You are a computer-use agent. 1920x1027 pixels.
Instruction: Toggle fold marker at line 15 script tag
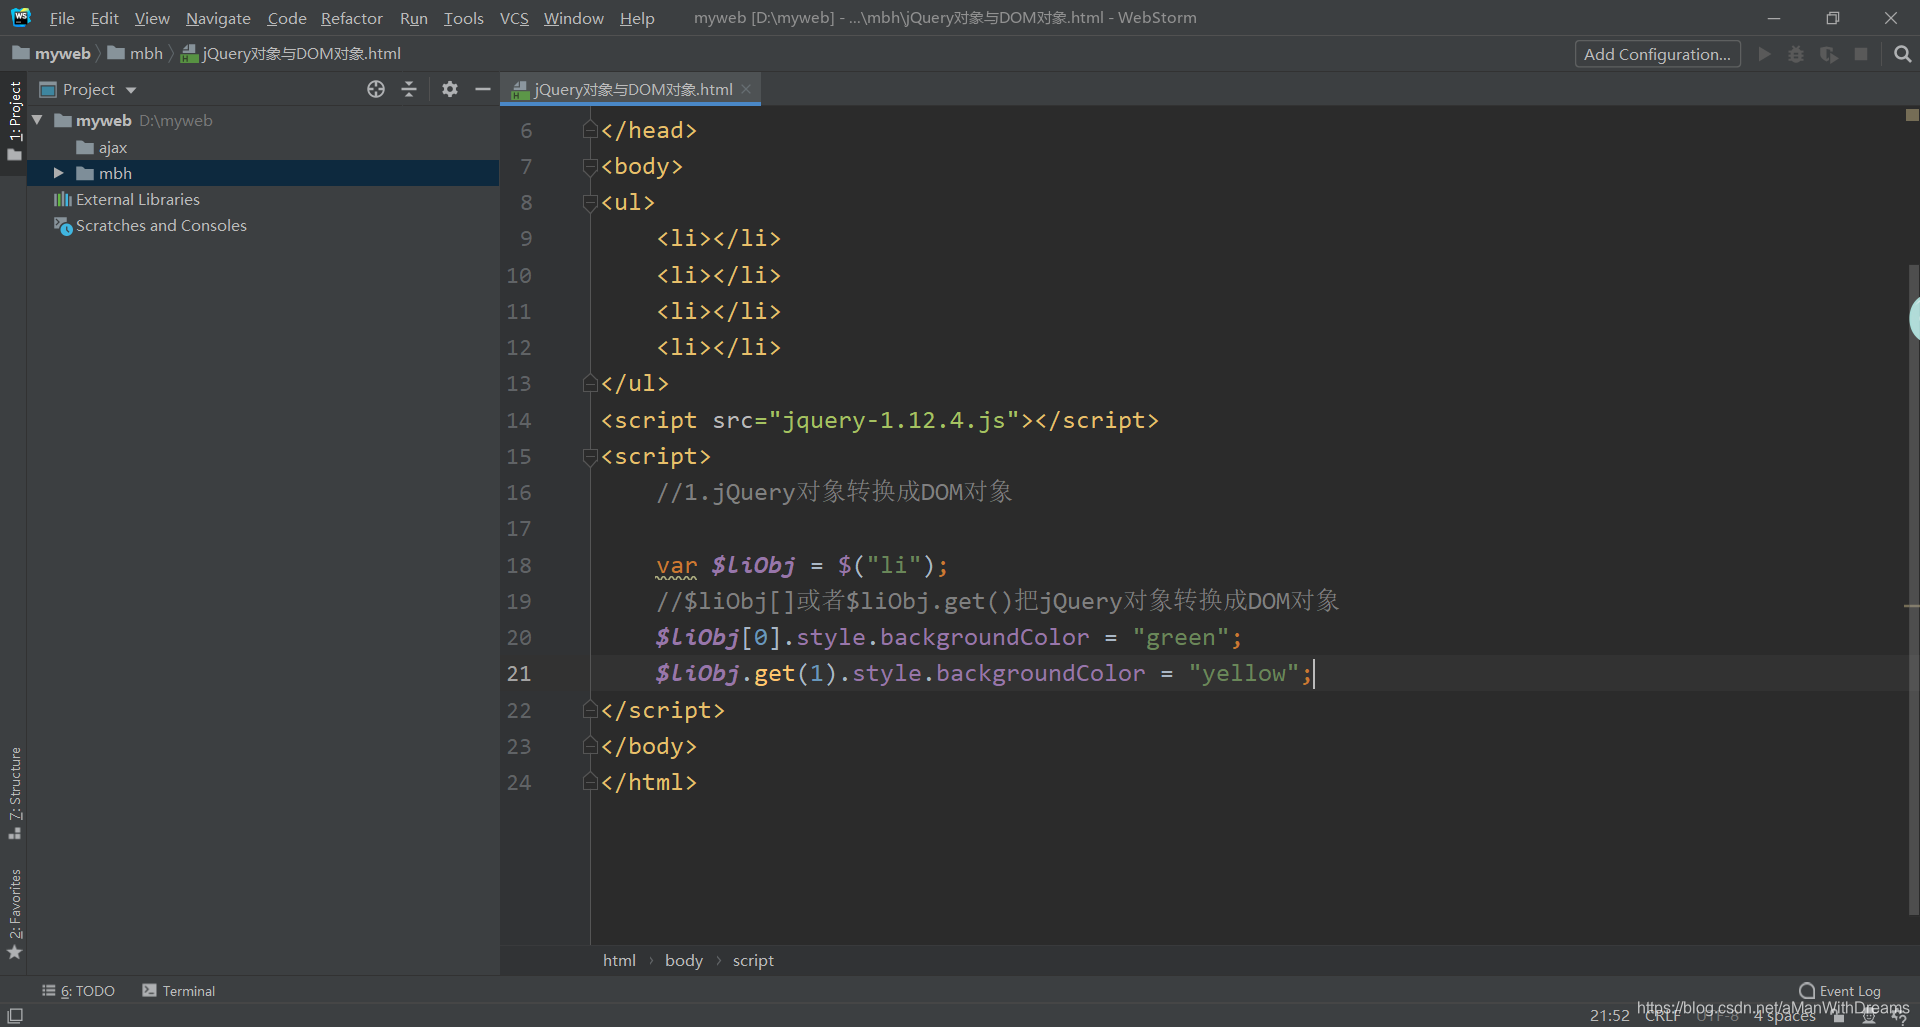pyautogui.click(x=590, y=457)
